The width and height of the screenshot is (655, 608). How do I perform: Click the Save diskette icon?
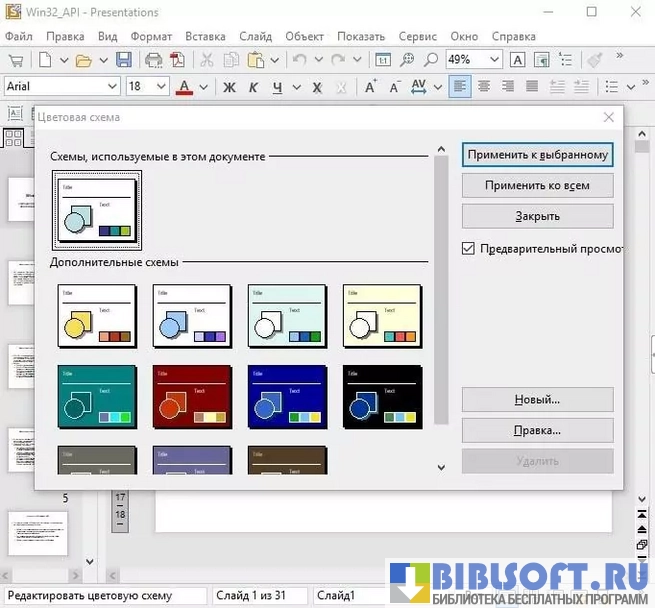pyautogui.click(x=124, y=60)
